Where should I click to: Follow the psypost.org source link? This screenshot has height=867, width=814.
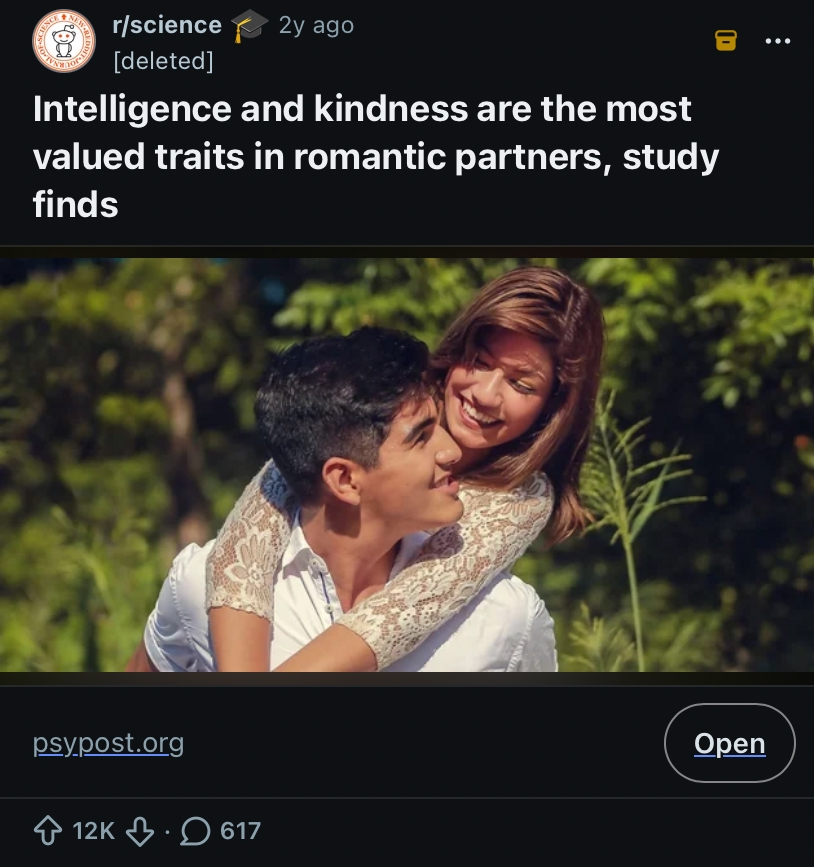point(108,743)
